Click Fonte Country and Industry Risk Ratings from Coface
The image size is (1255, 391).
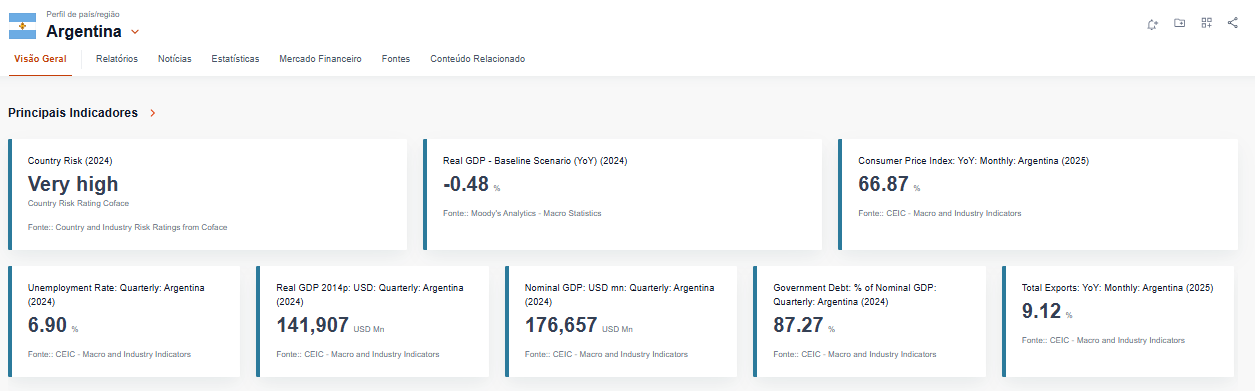[128, 227]
